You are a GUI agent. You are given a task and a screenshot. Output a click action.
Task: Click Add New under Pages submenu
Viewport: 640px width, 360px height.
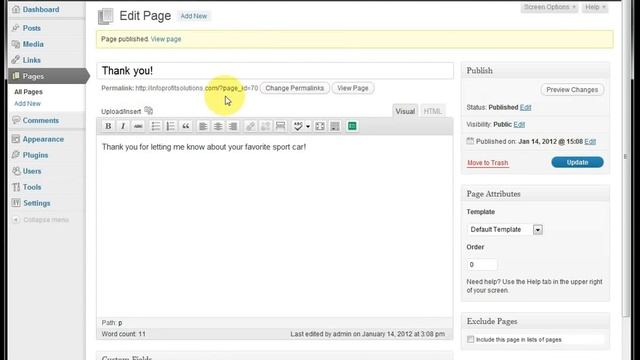pos(27,104)
